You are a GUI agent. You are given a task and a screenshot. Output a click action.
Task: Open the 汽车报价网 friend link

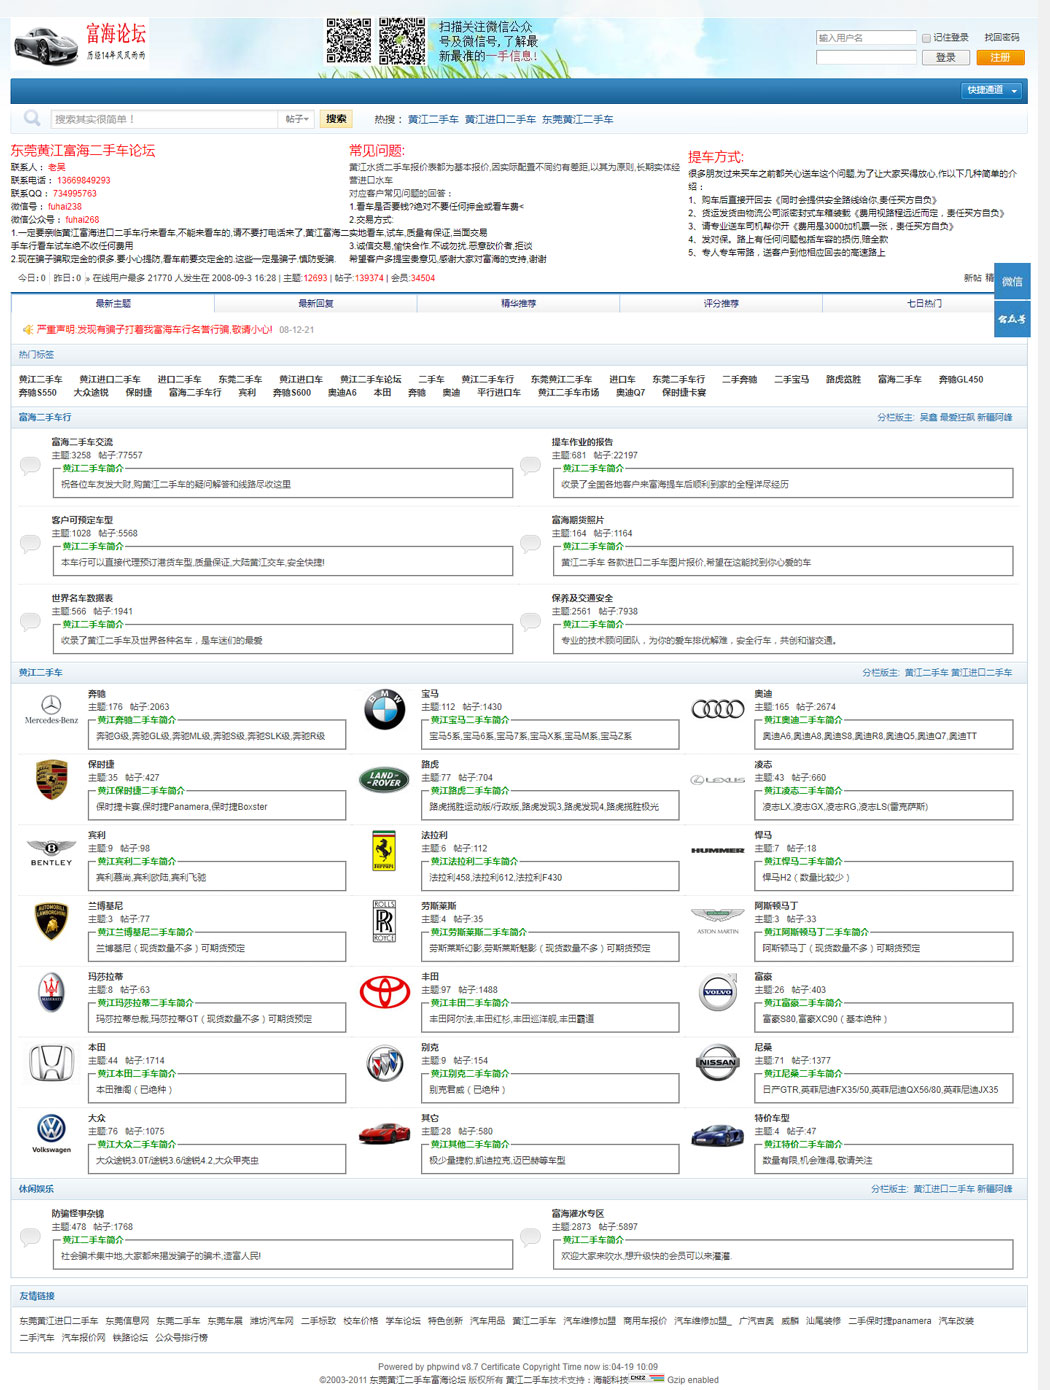point(83,1338)
